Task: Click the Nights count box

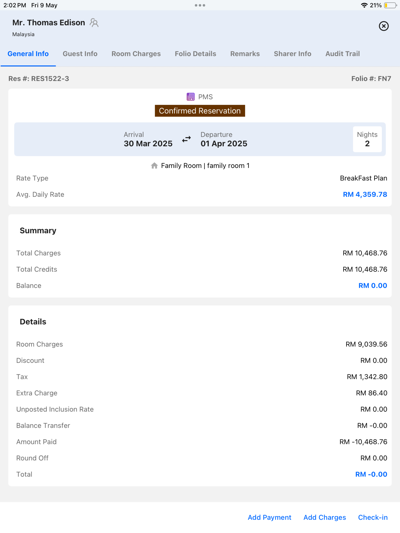Action: tap(367, 139)
